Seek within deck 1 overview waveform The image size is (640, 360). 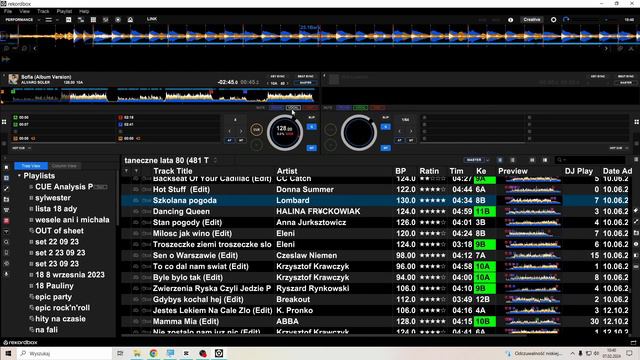[x=163, y=96]
